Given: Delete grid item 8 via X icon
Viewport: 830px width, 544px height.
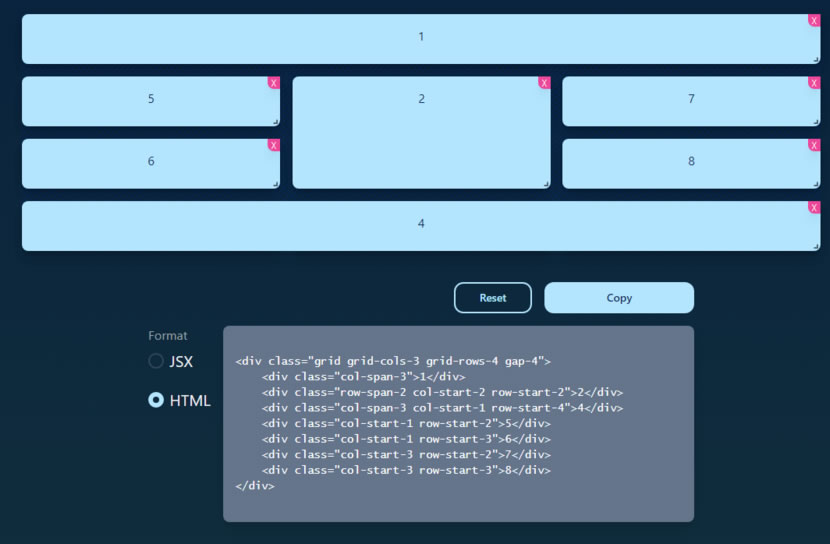Looking at the screenshot, I should pyautogui.click(x=814, y=145).
